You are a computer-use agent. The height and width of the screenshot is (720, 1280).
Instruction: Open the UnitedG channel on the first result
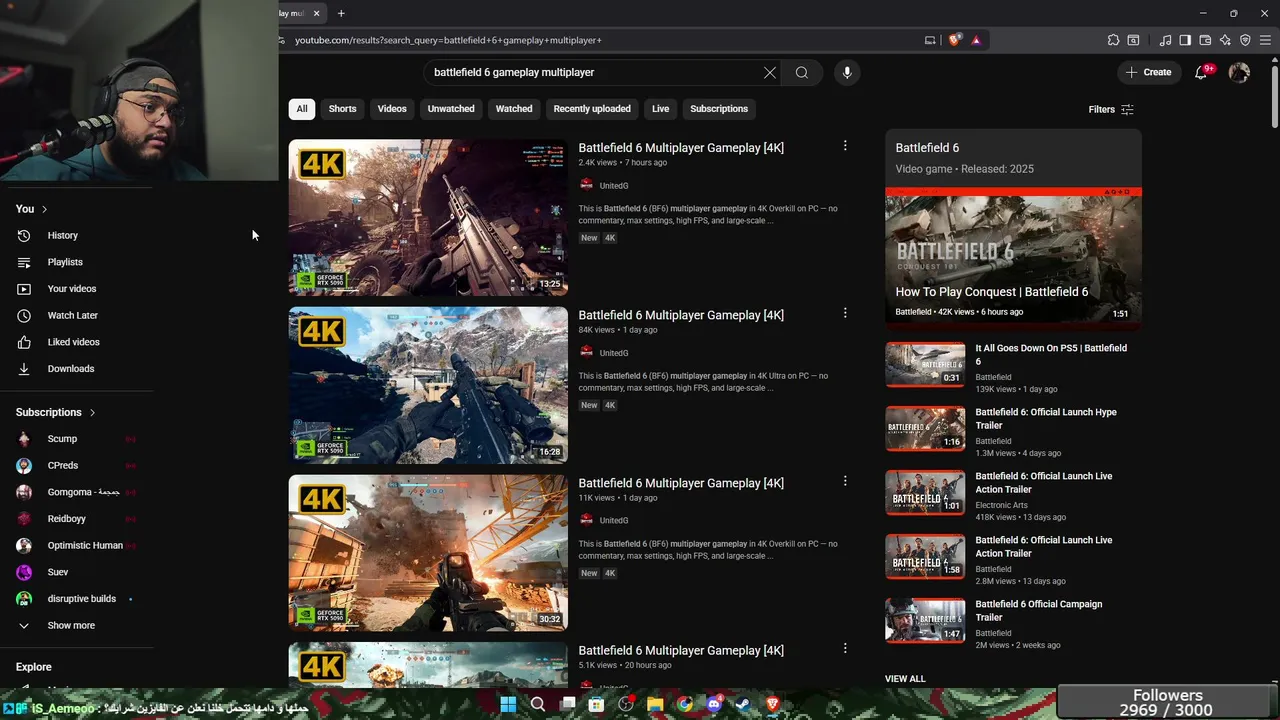(614, 186)
